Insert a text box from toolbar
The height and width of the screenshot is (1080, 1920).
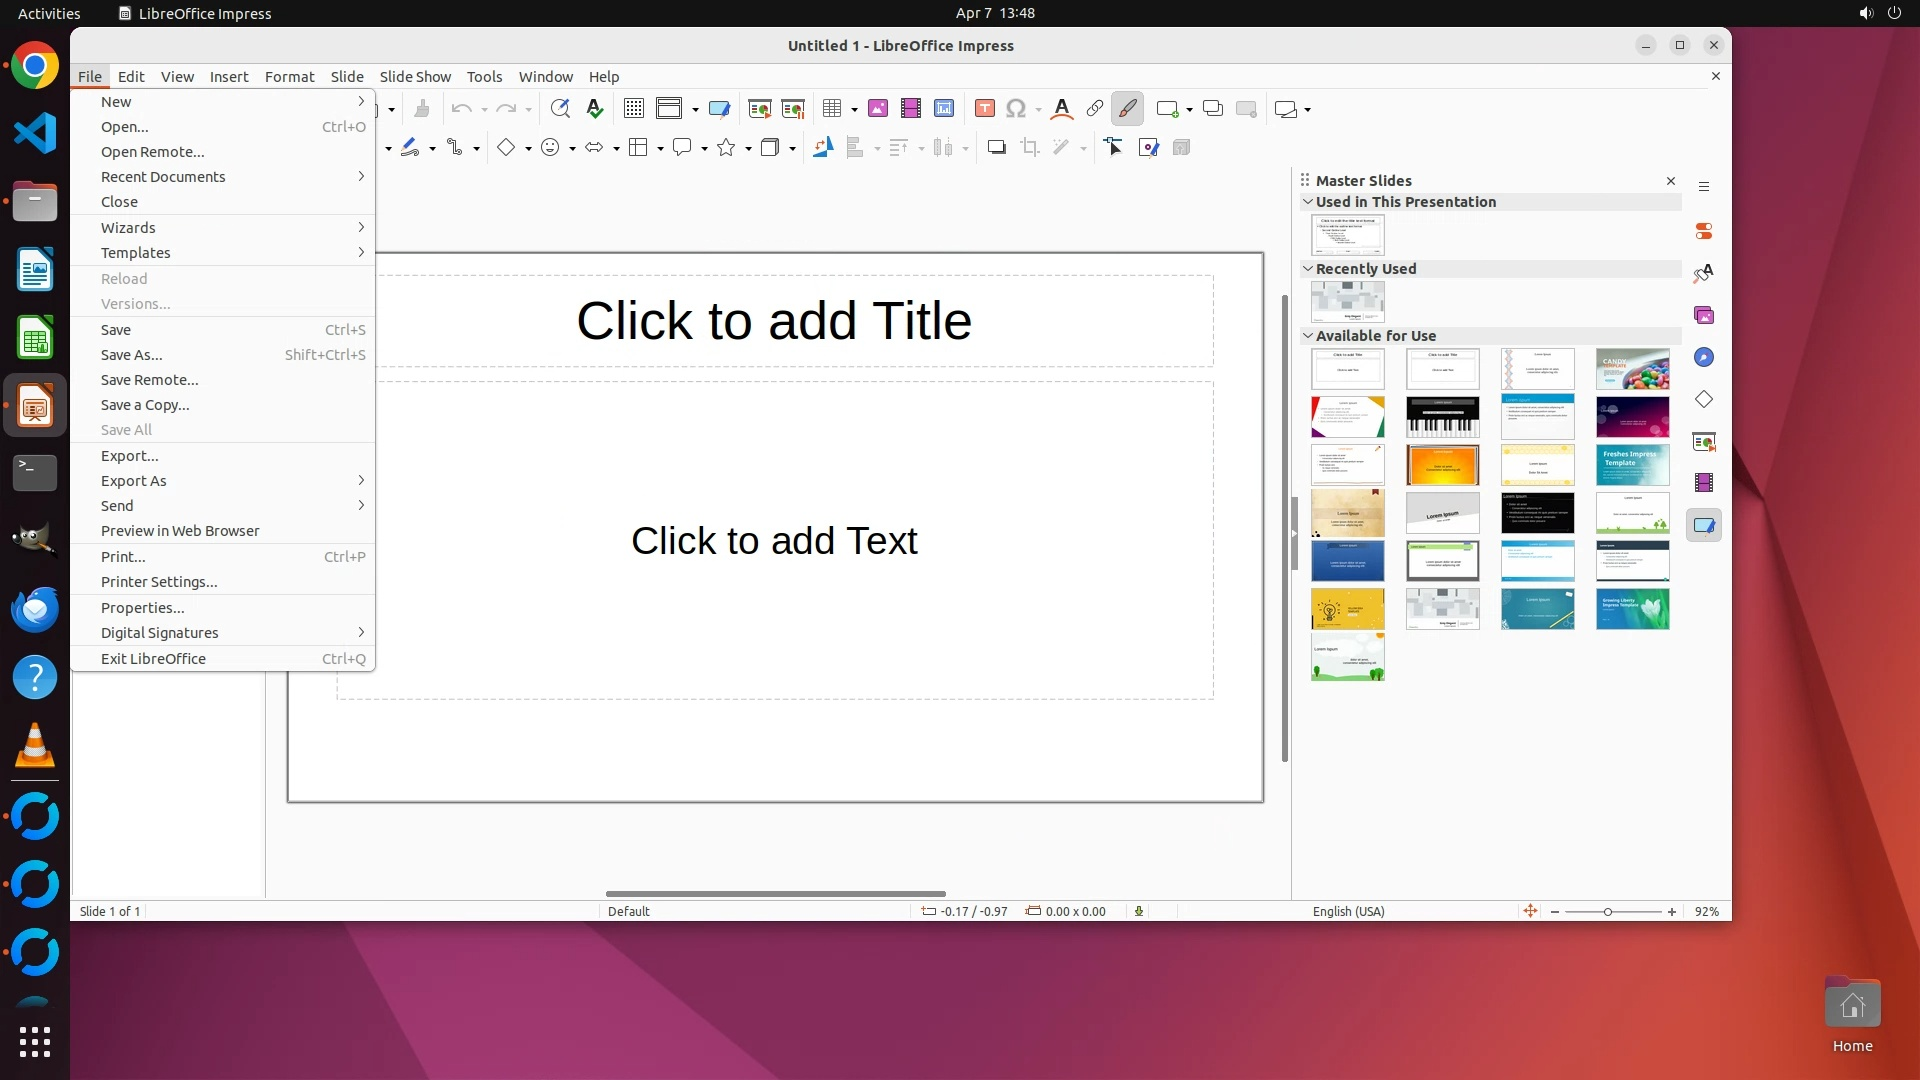pos(984,109)
